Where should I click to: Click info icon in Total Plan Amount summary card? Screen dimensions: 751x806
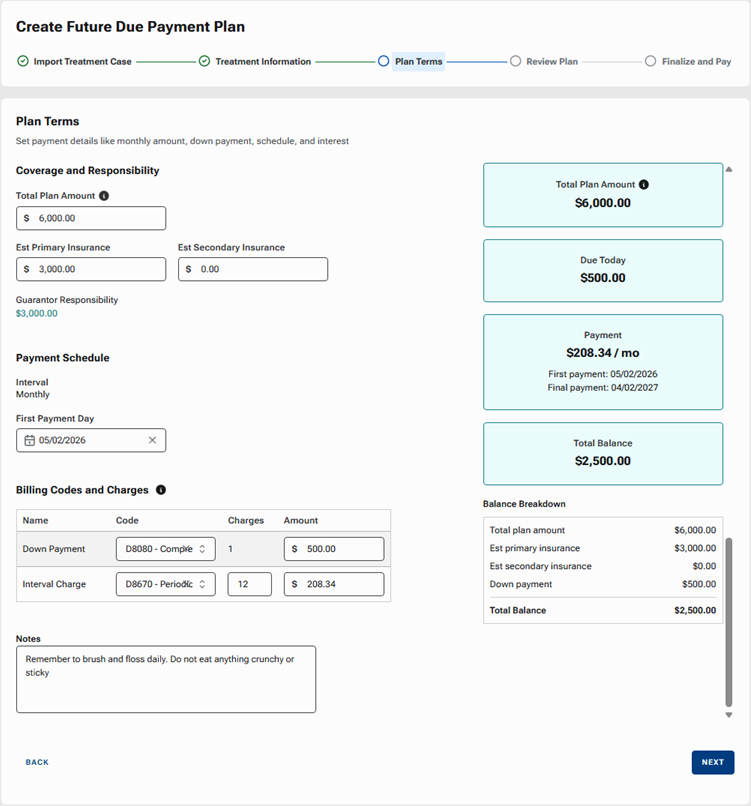pos(644,185)
